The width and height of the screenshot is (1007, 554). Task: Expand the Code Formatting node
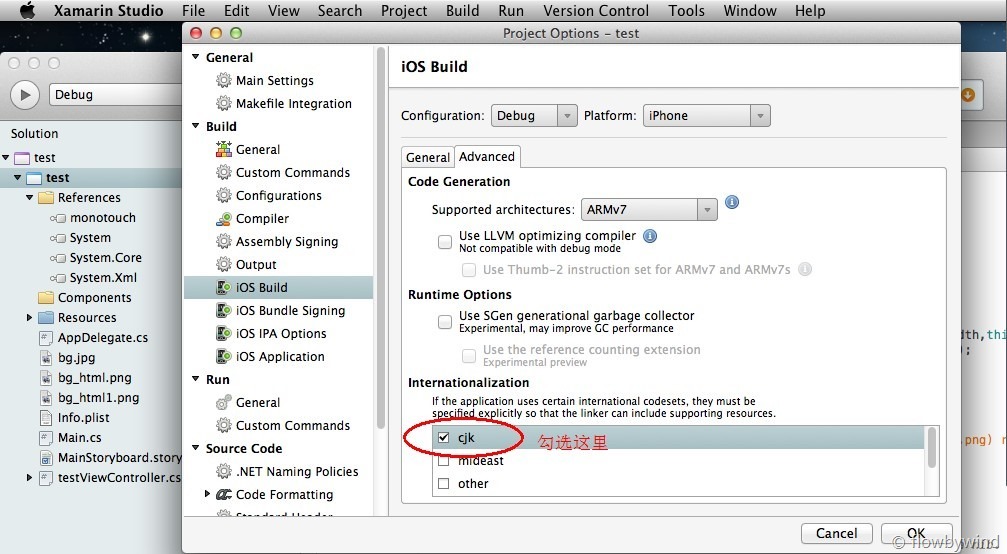pos(207,494)
